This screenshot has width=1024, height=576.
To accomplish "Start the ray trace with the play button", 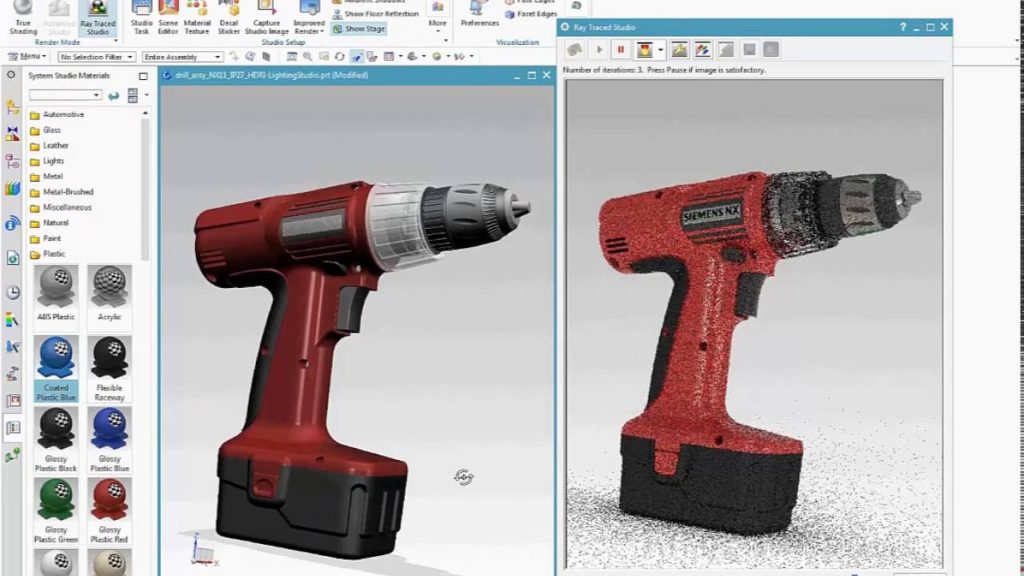I will click(599, 47).
